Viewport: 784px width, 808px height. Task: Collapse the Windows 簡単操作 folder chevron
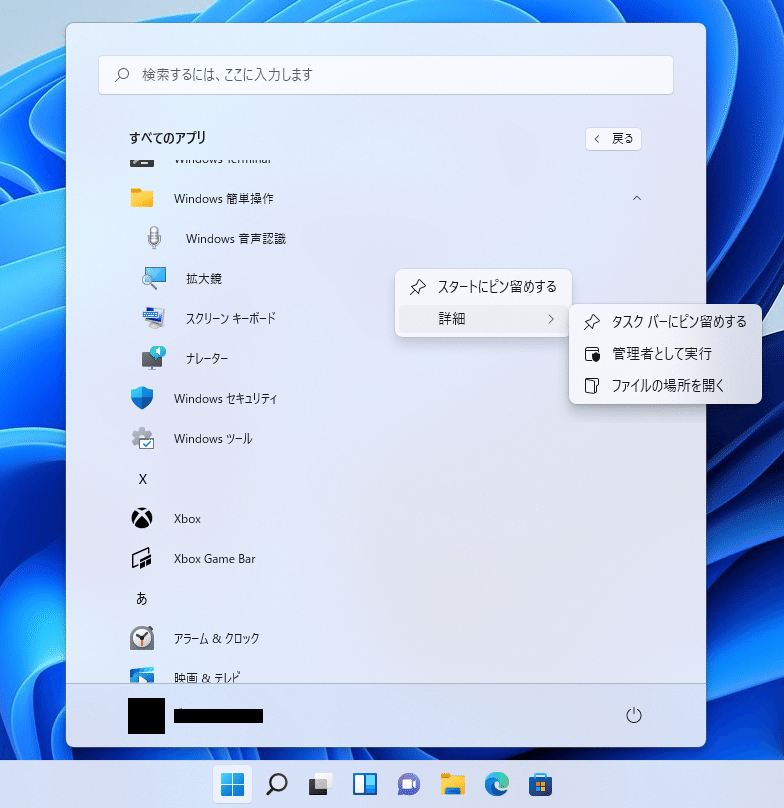637,198
